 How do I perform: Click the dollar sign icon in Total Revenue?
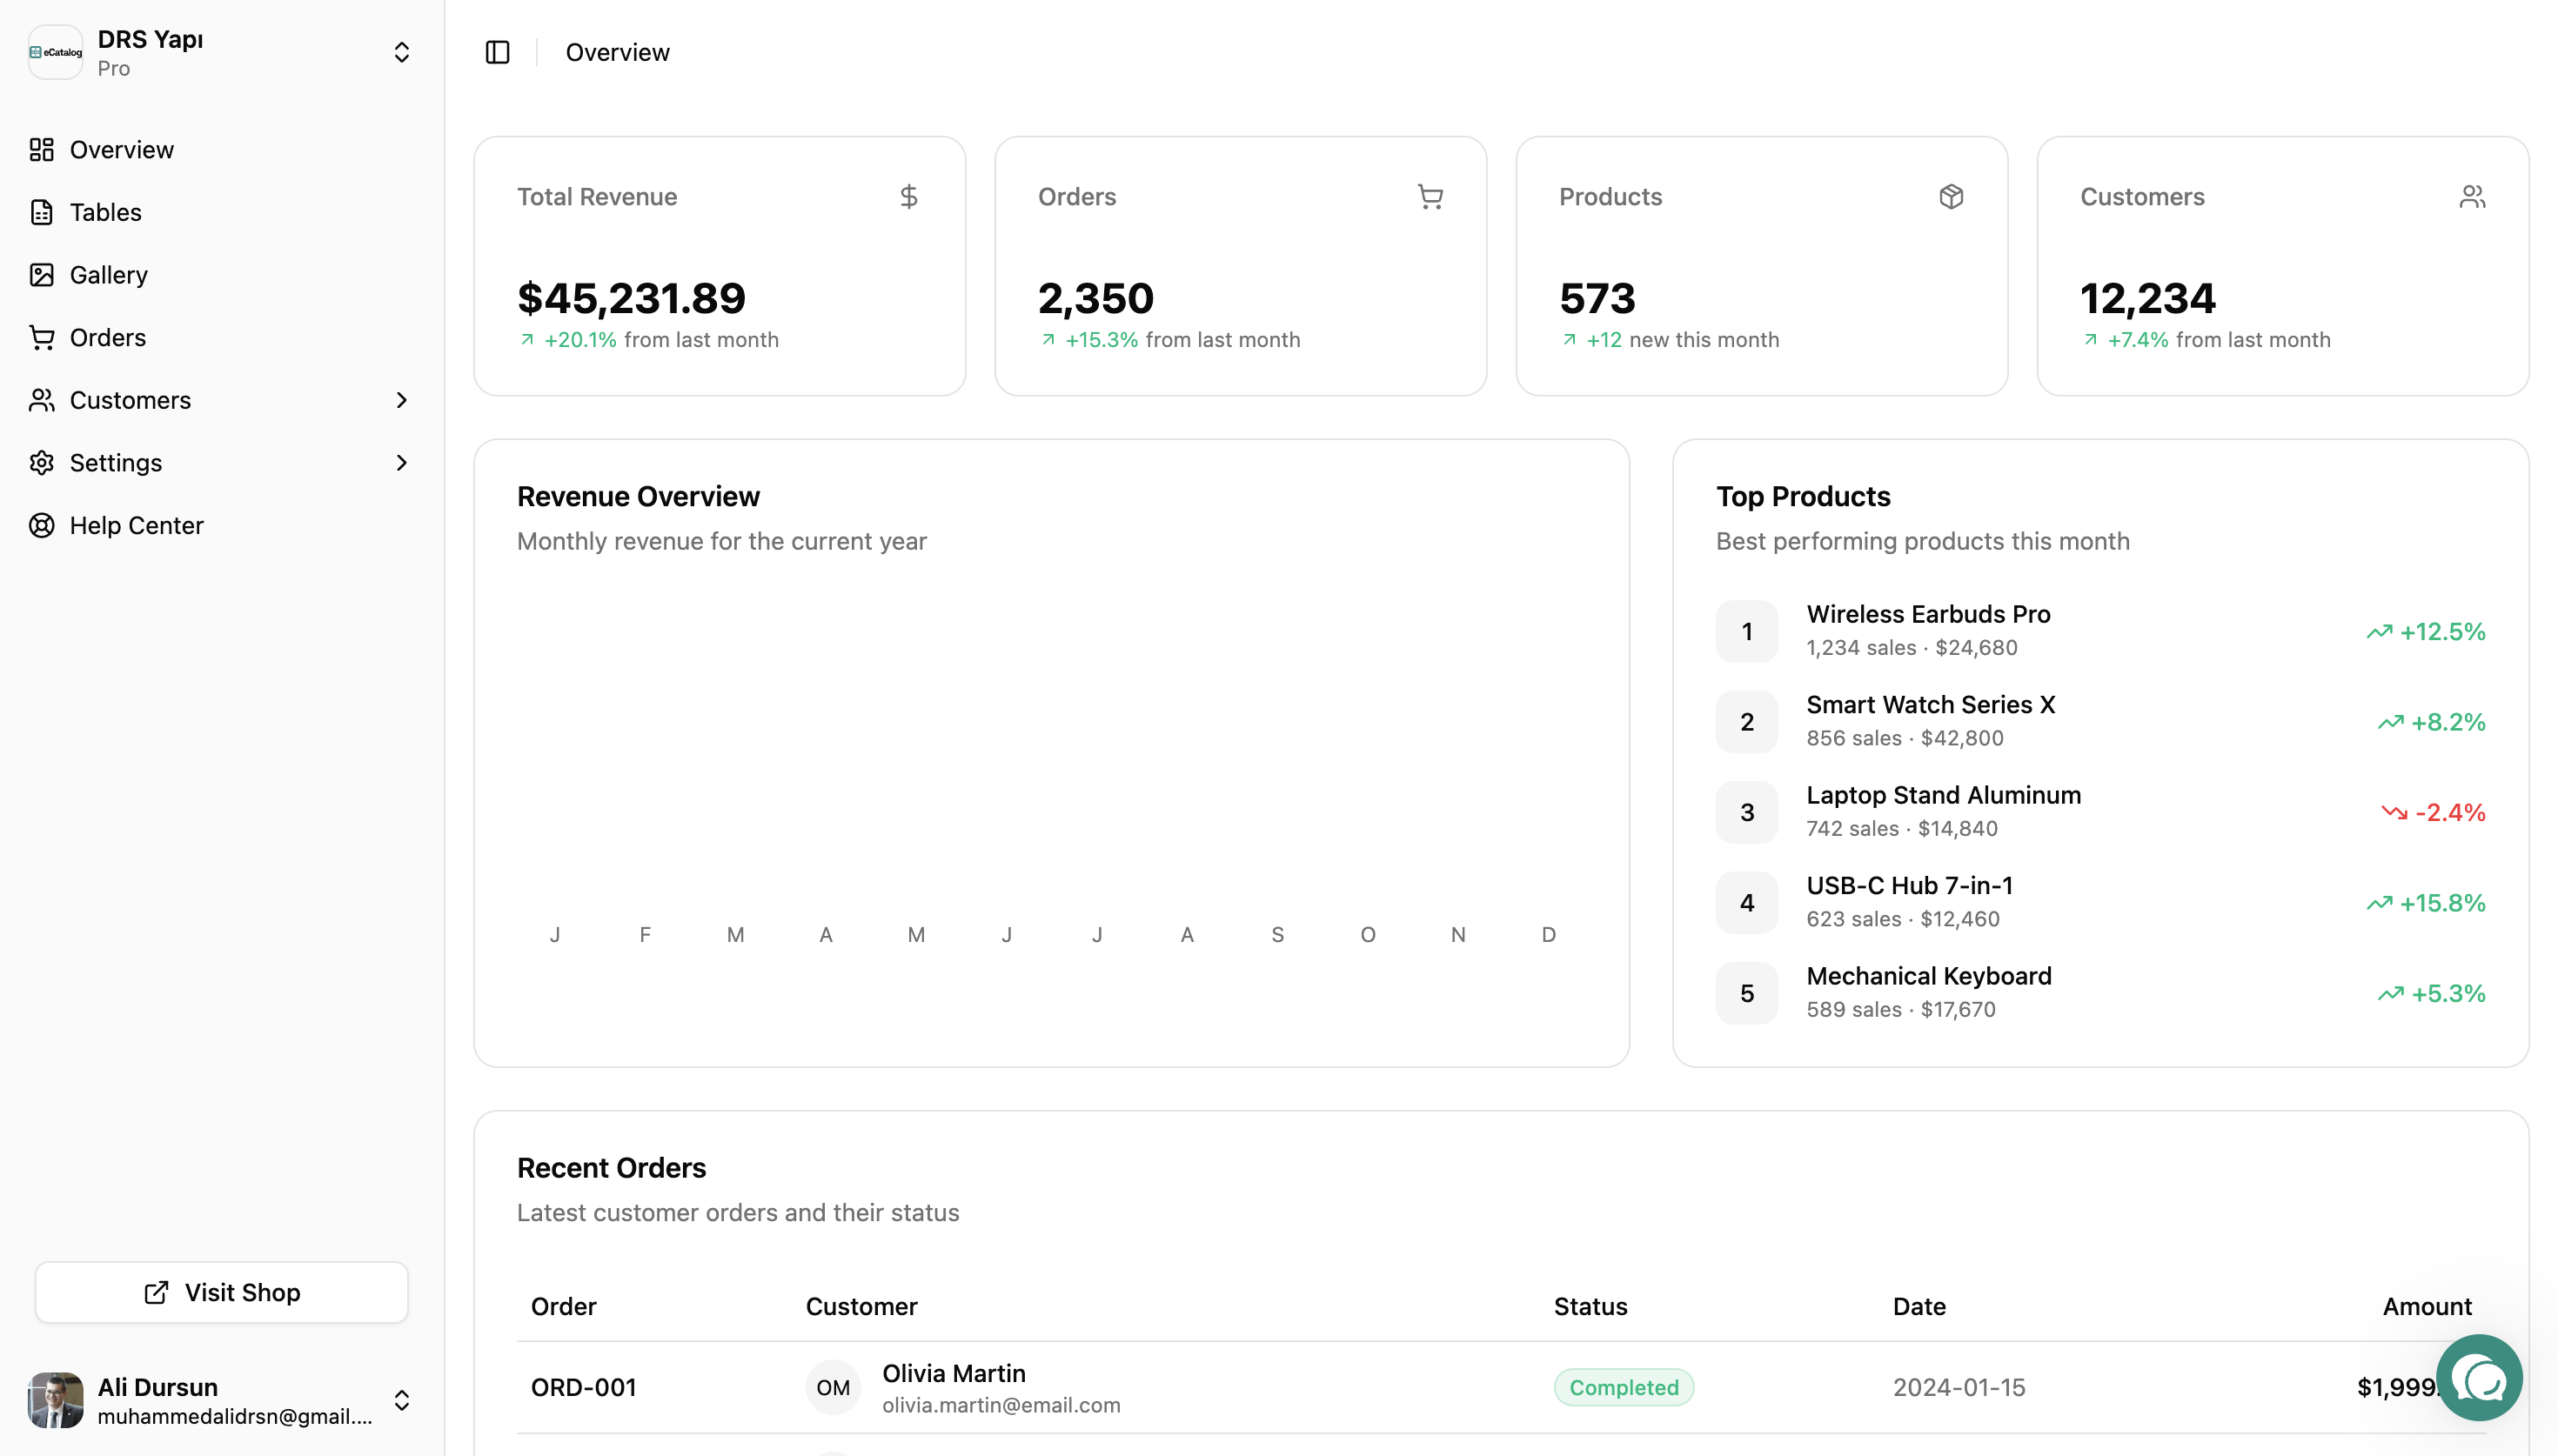coord(908,196)
